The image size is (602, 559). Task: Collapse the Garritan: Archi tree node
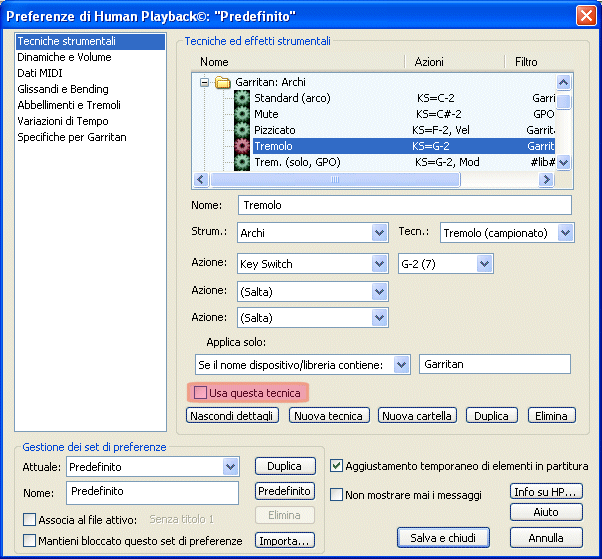tap(204, 83)
